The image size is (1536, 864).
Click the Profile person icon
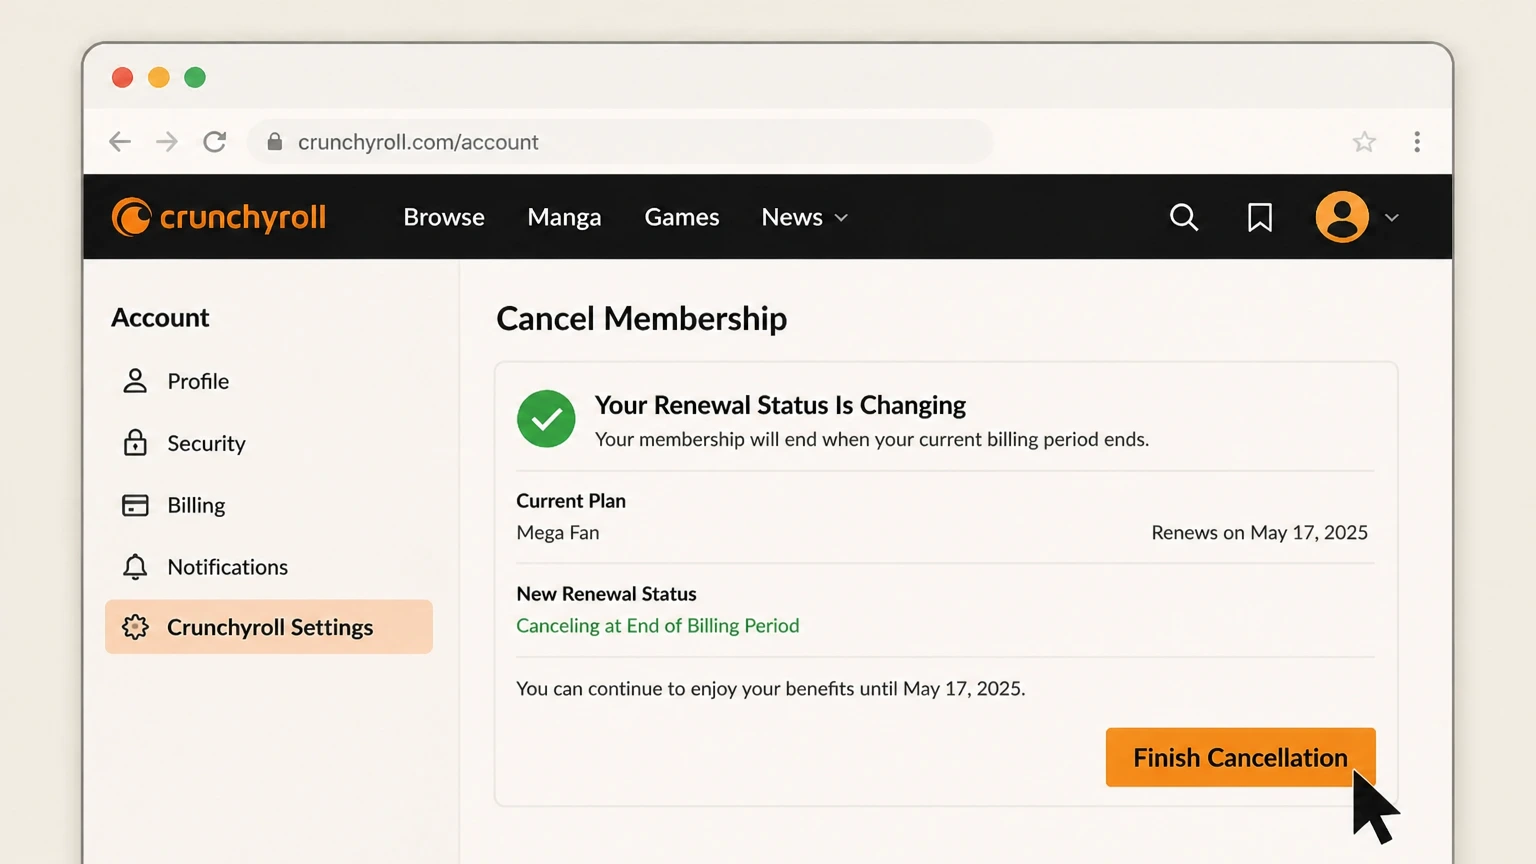click(x=135, y=381)
